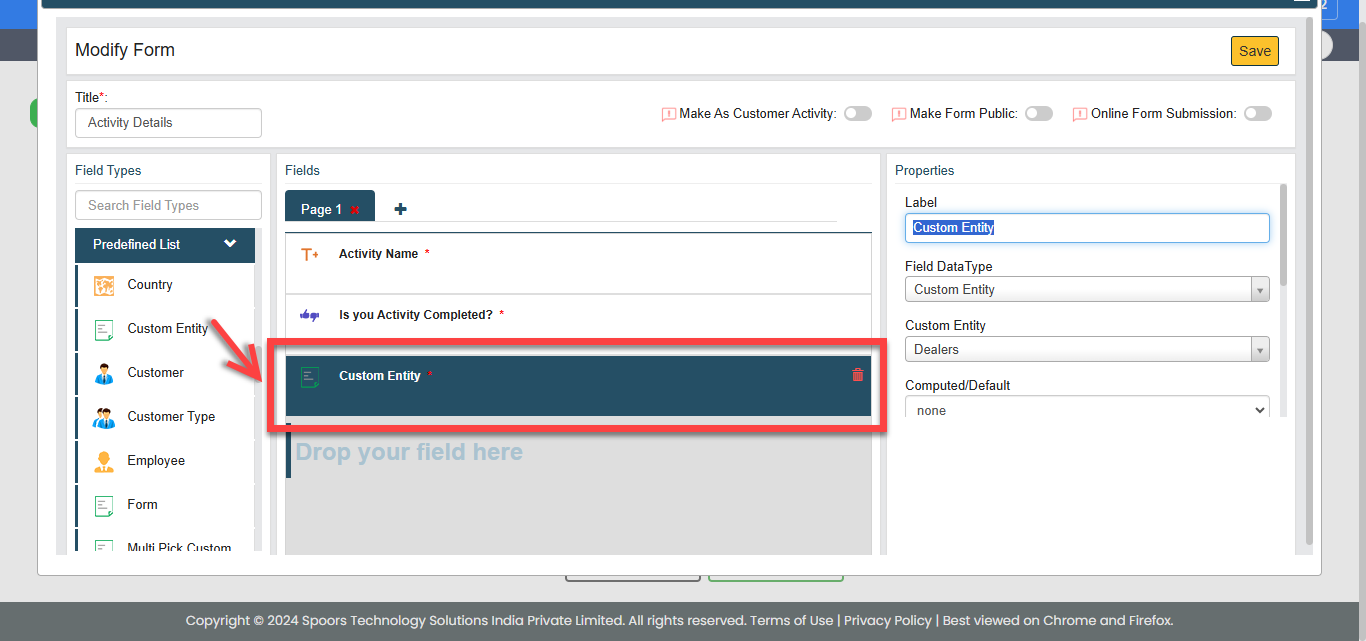Click the Search Field Types input

pyautogui.click(x=168, y=205)
